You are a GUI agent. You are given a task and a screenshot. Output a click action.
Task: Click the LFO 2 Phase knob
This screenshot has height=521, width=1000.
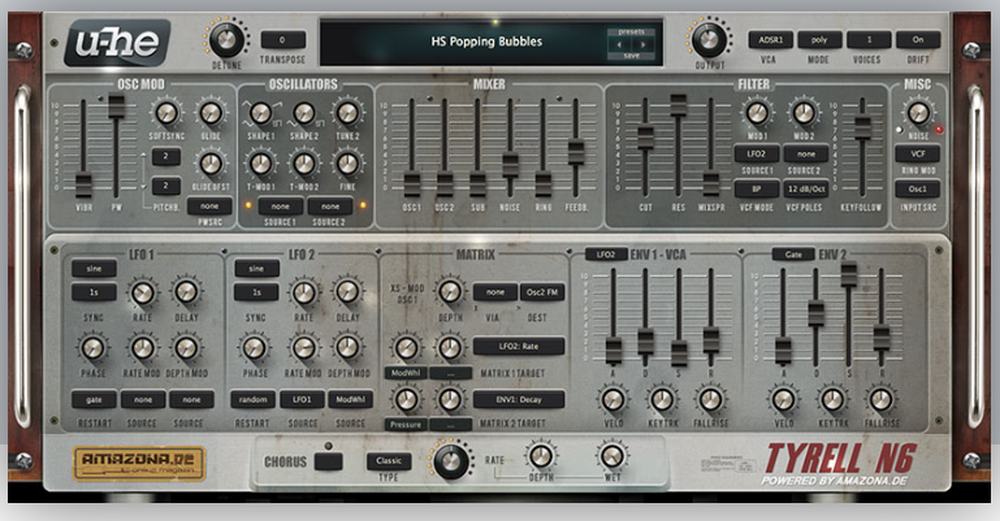tap(254, 348)
